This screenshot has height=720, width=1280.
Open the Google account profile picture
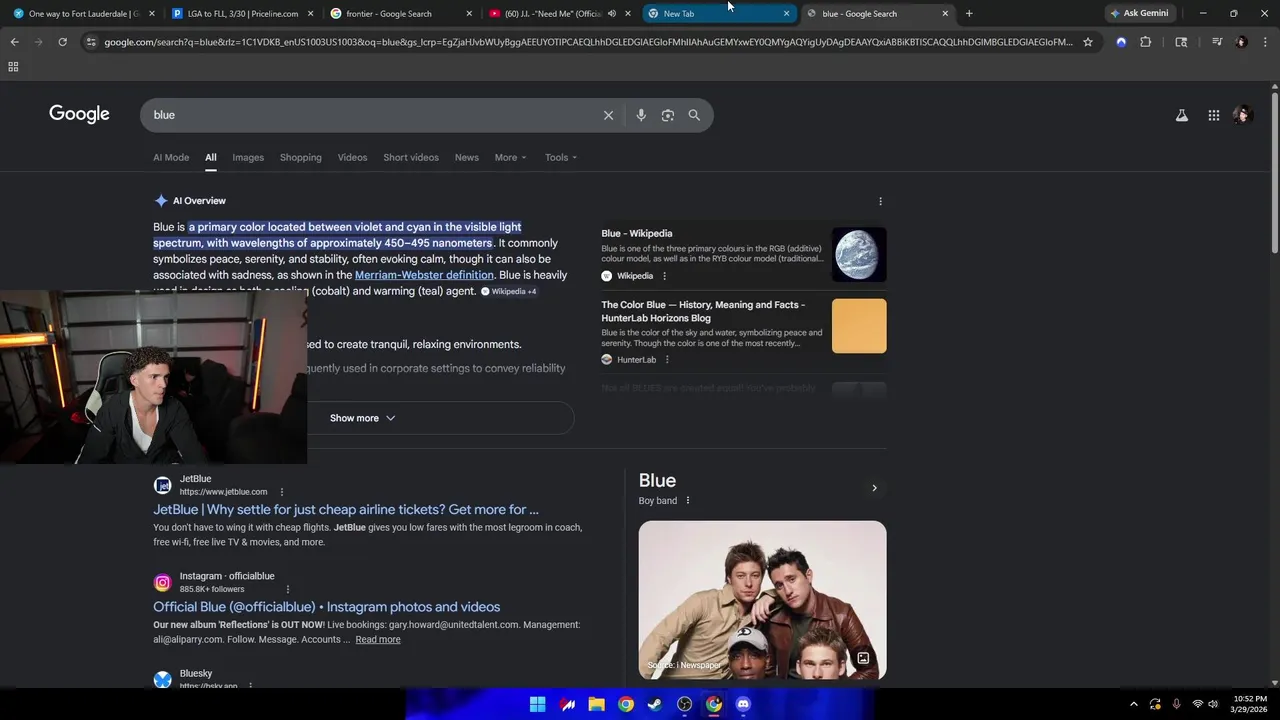coord(1243,115)
